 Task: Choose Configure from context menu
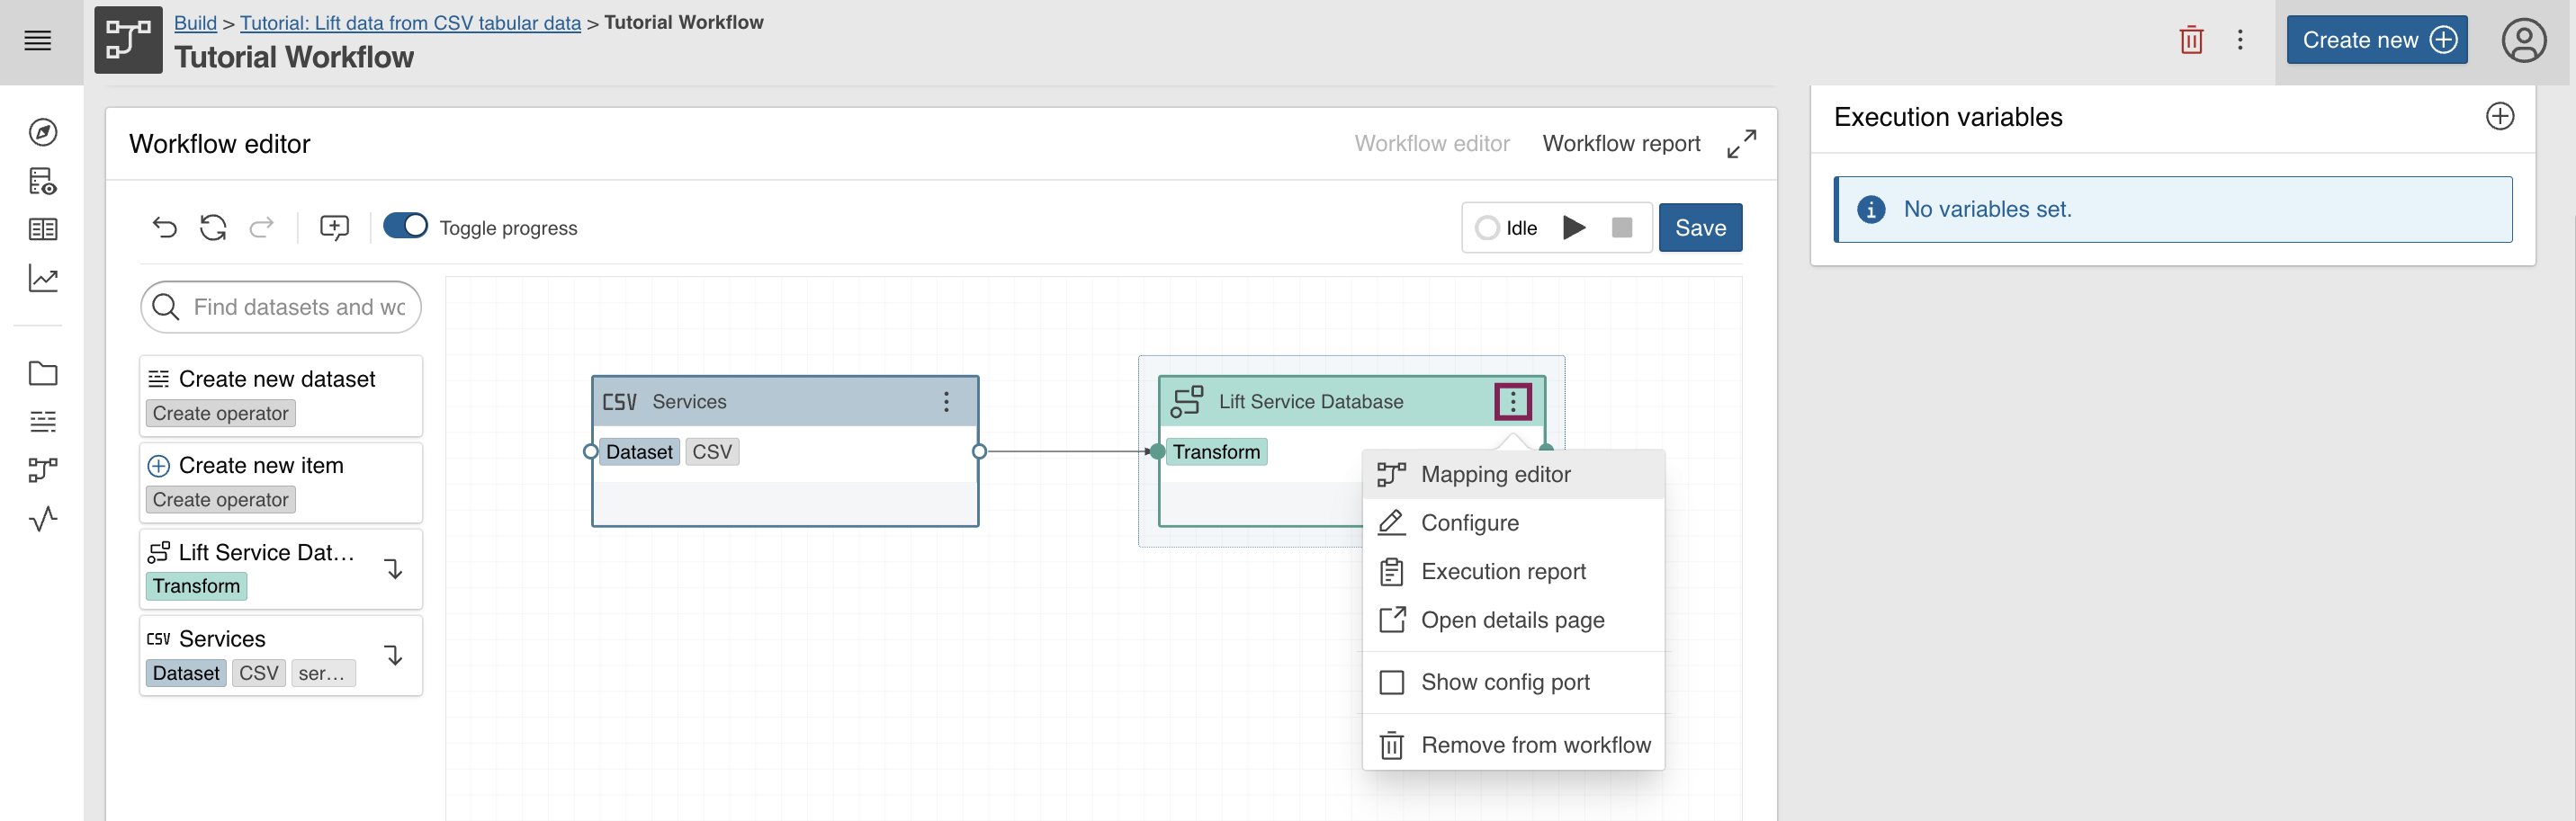coord(1513,523)
